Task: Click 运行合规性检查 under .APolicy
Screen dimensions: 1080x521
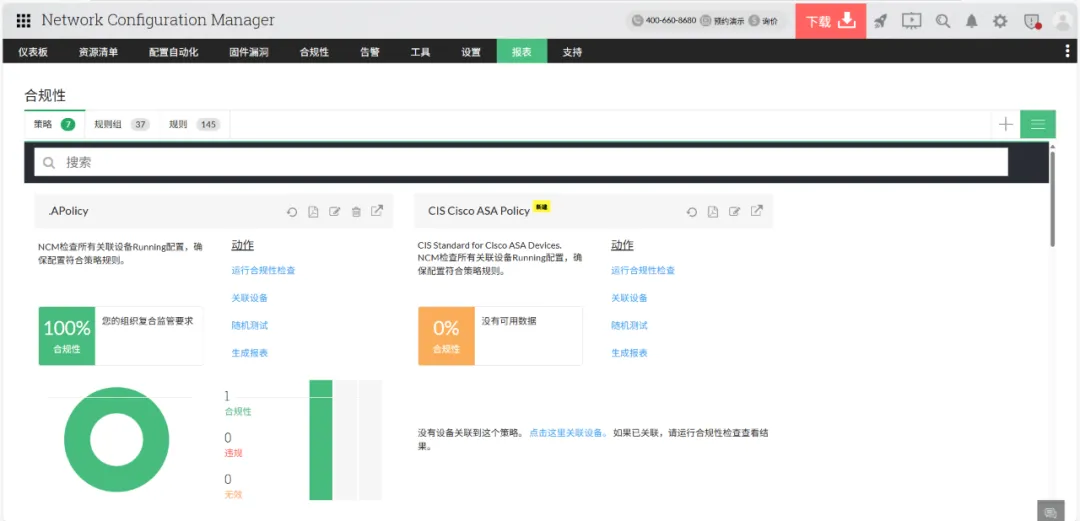Action: 263,270
